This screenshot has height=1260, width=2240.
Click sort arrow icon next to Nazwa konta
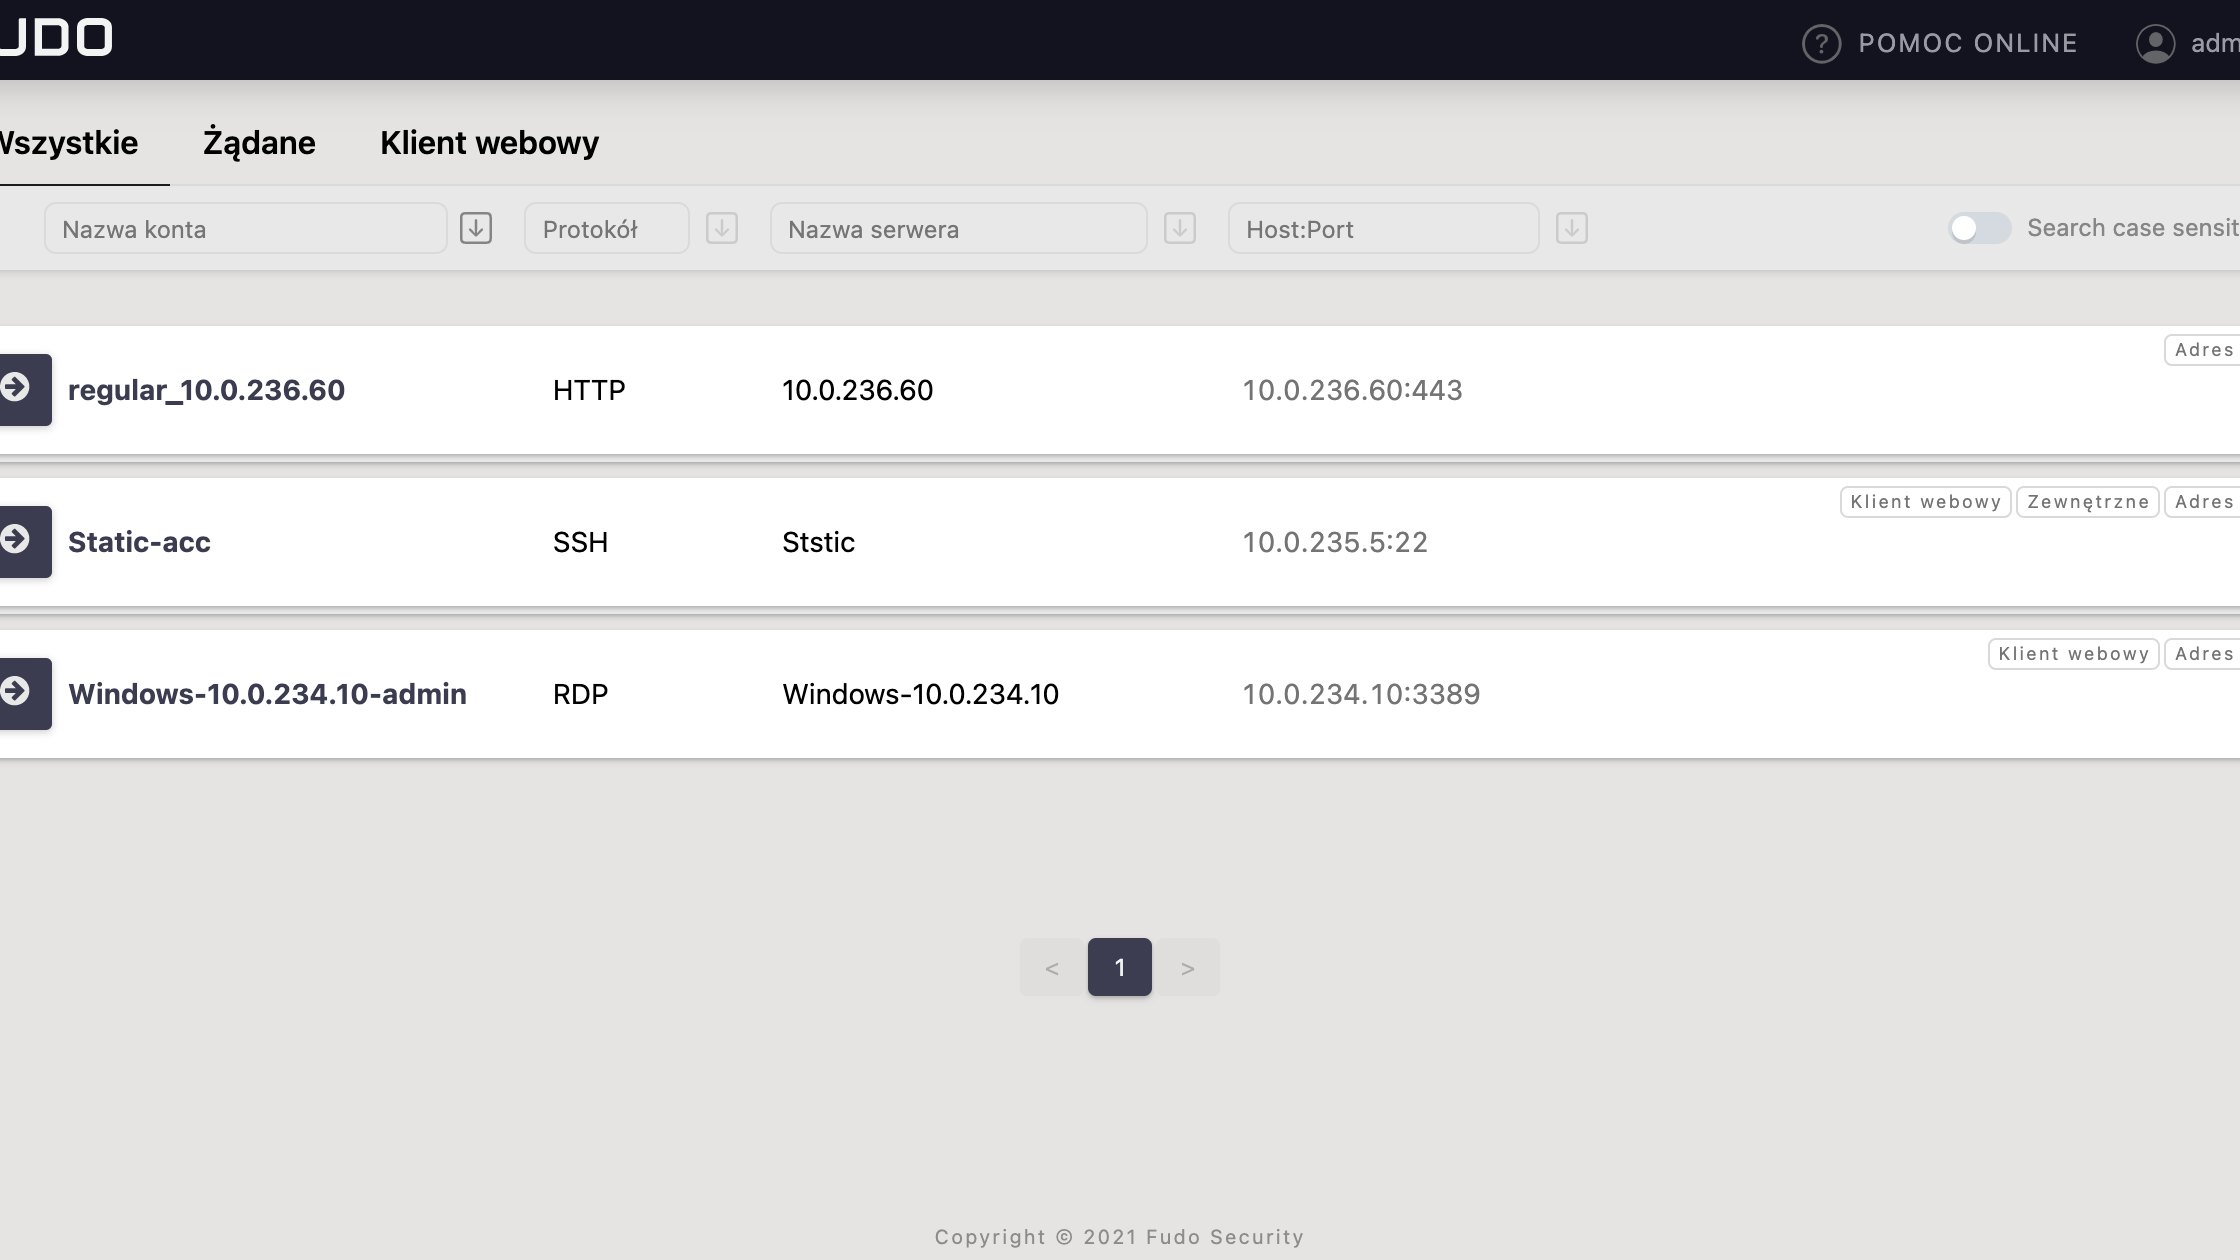[x=476, y=229]
